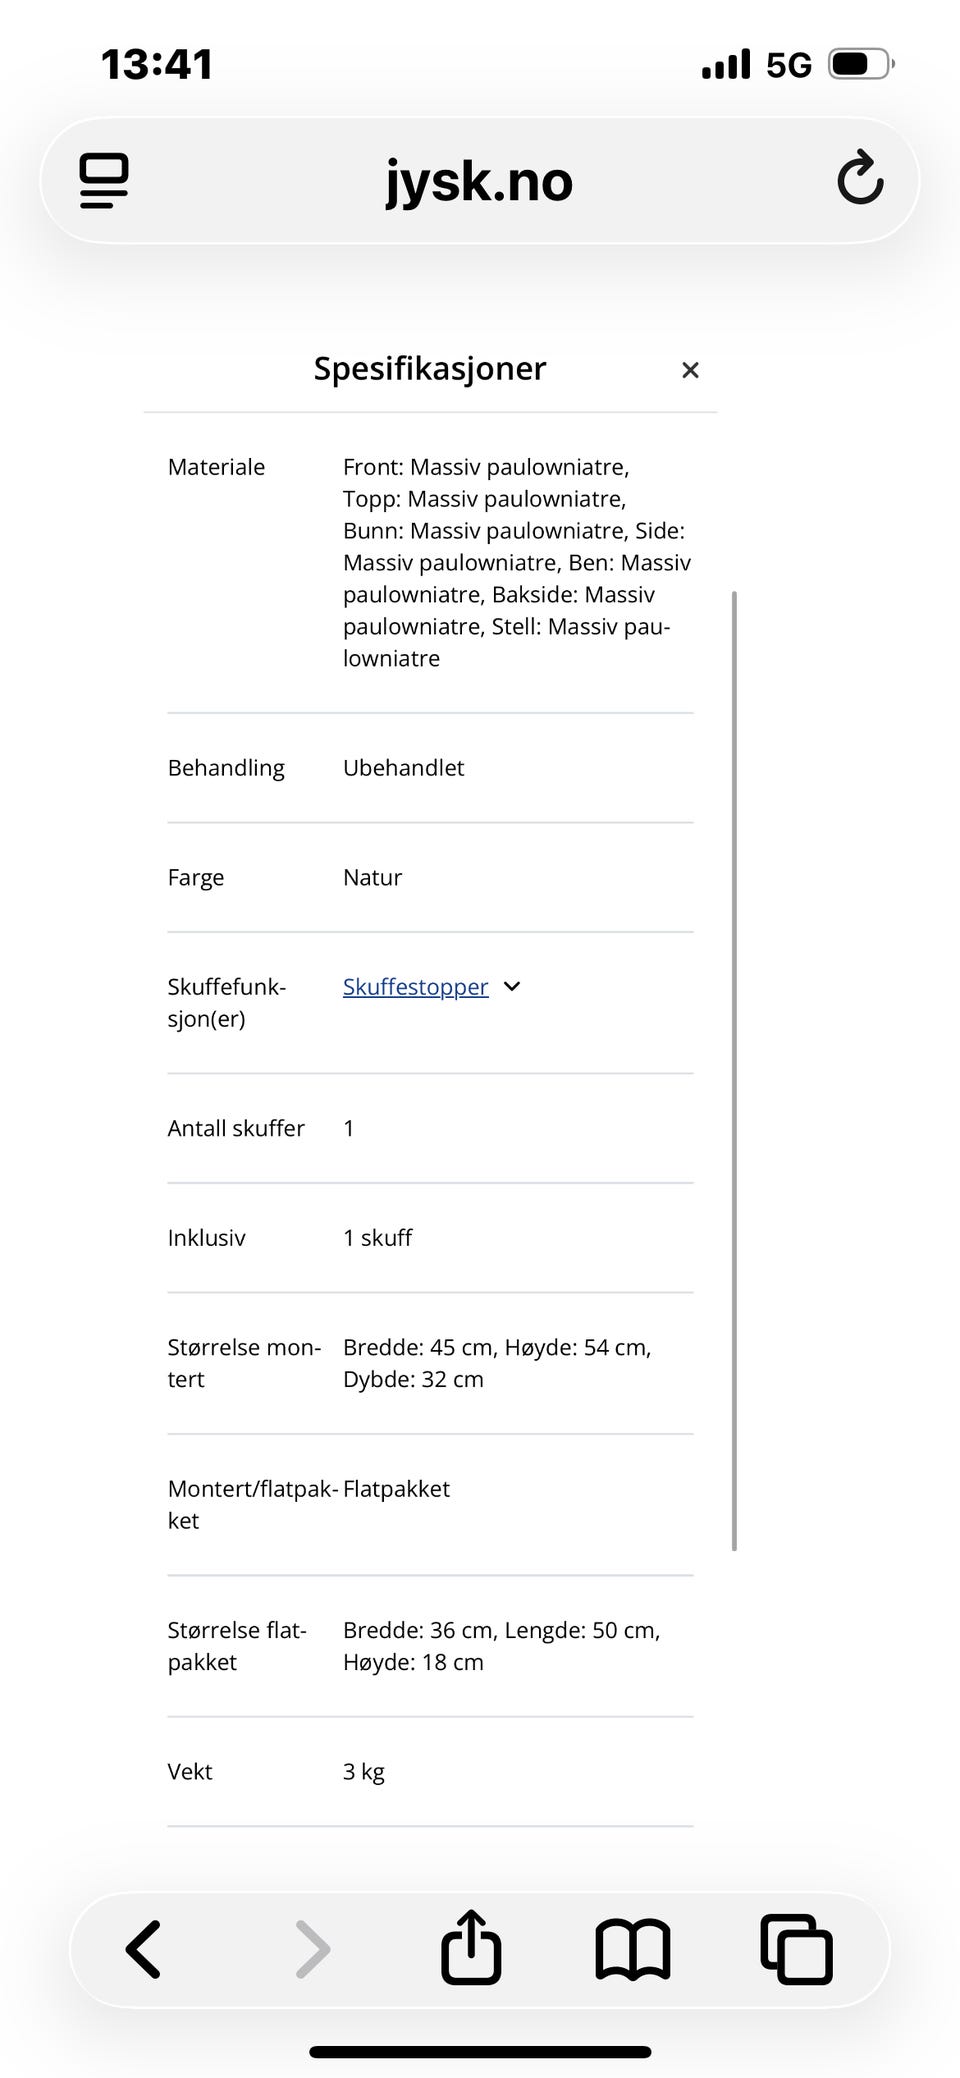Tap the battery indicator in status bar
The height and width of the screenshot is (2078, 960).
pos(861,65)
